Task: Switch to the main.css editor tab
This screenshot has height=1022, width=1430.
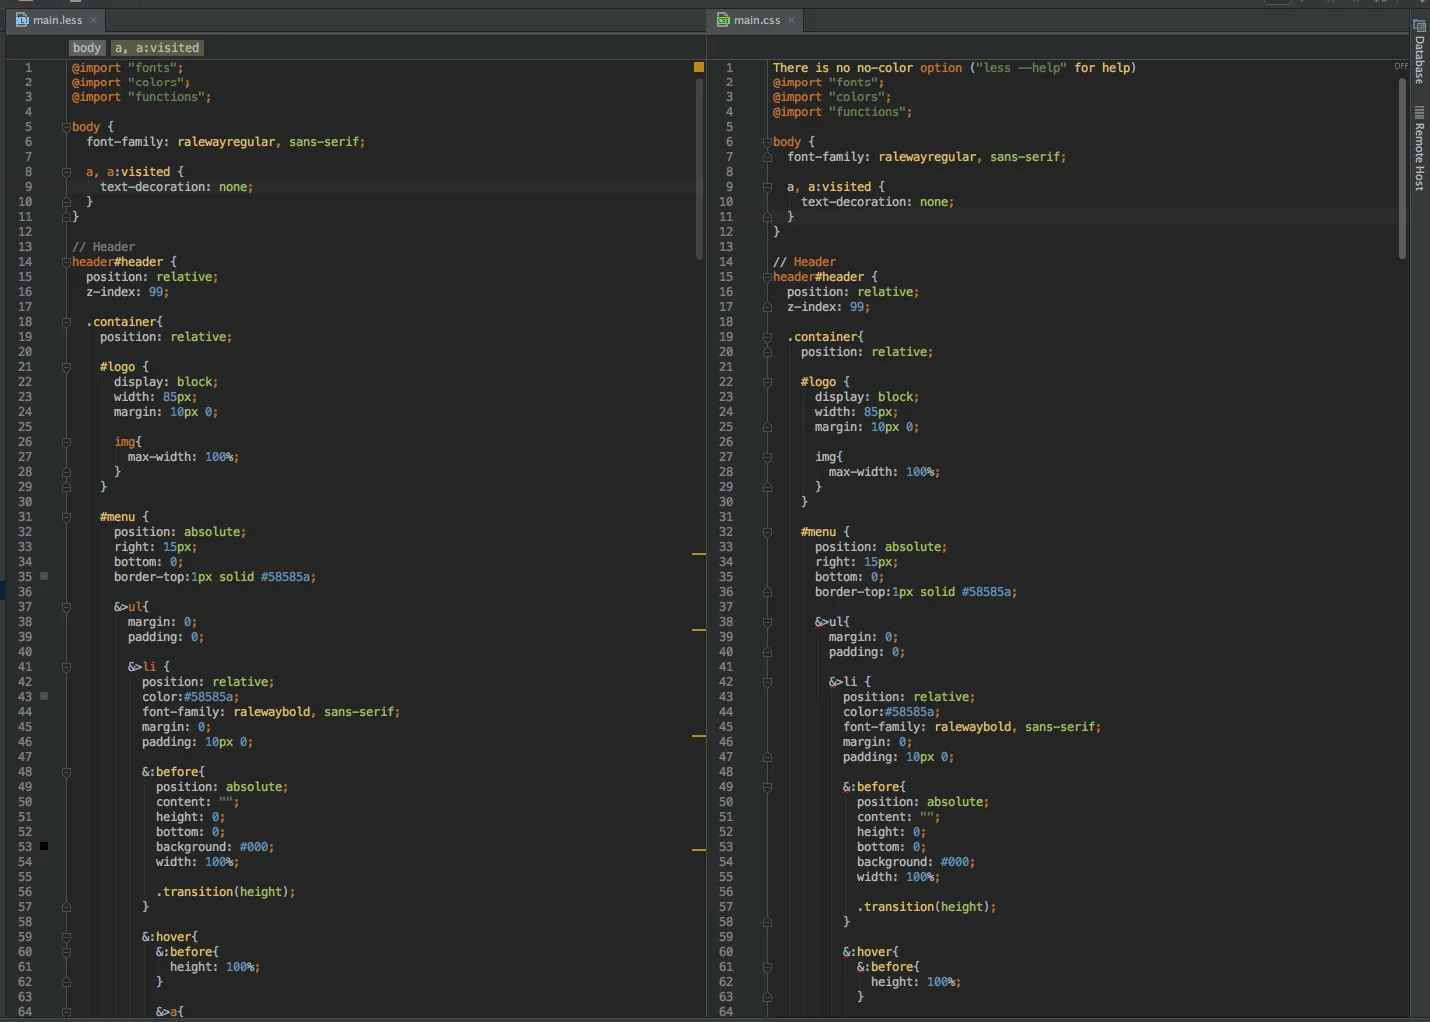Action: coord(756,20)
